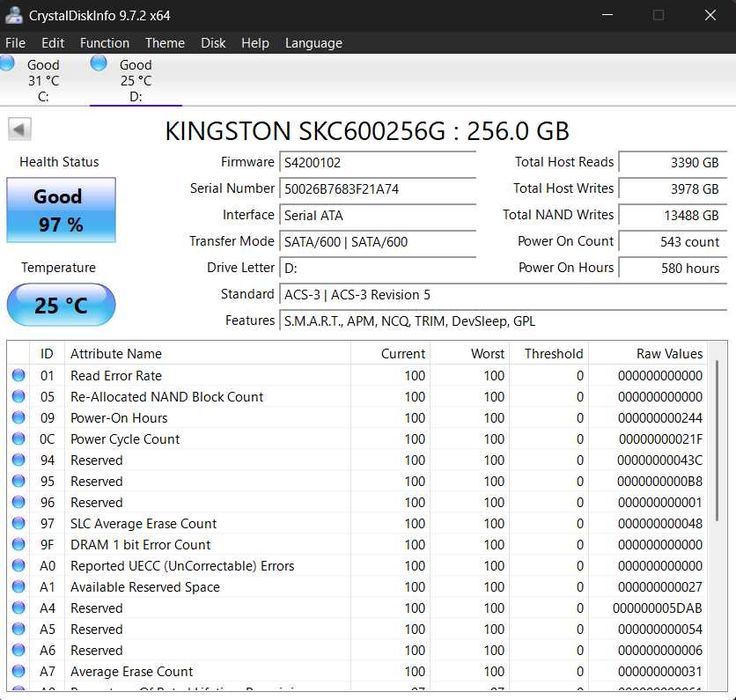Click the ID column header
Image resolution: width=736 pixels, height=700 pixels.
[x=47, y=354]
